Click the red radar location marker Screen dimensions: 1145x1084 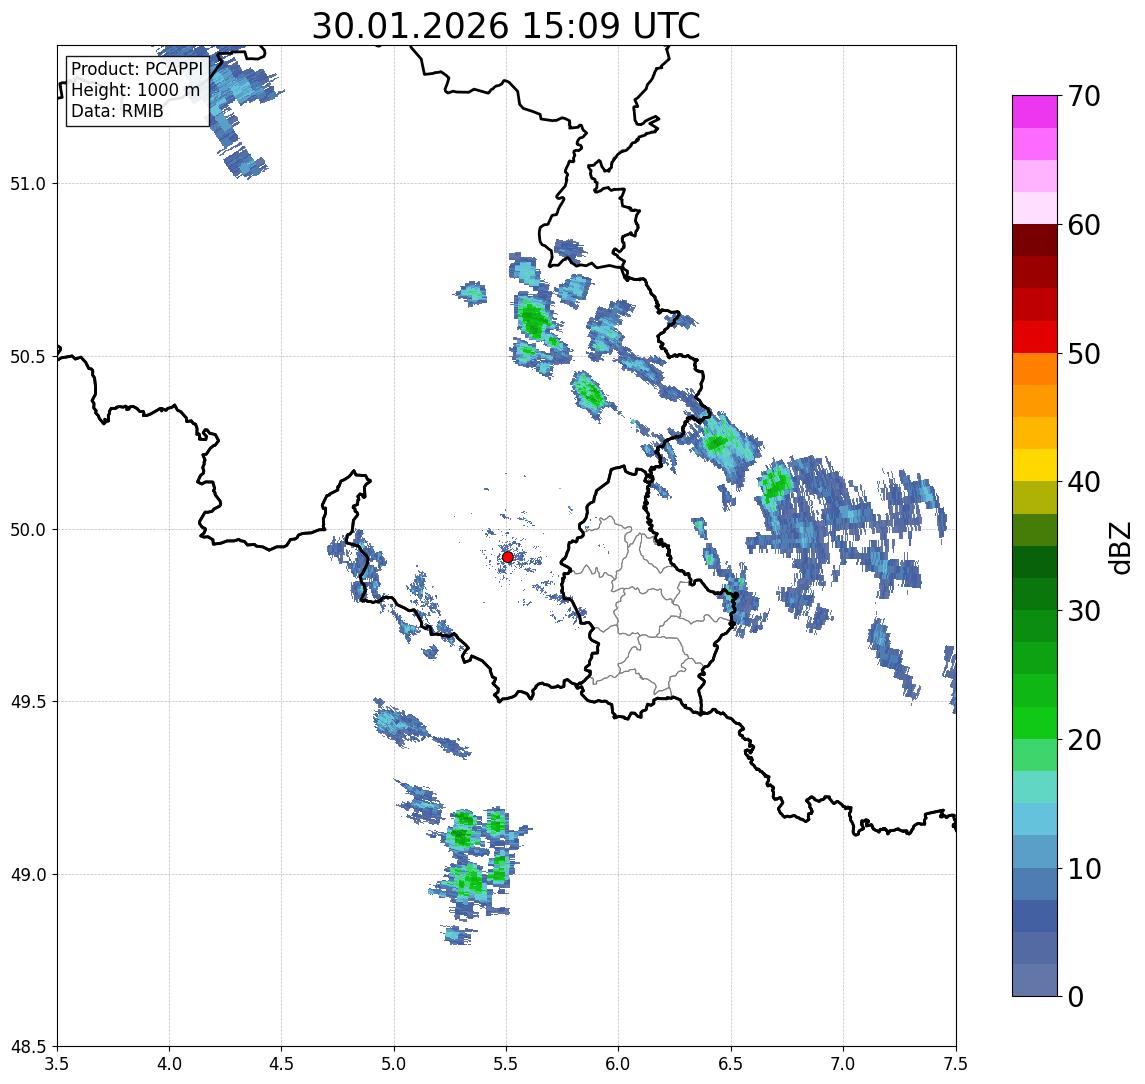point(508,557)
